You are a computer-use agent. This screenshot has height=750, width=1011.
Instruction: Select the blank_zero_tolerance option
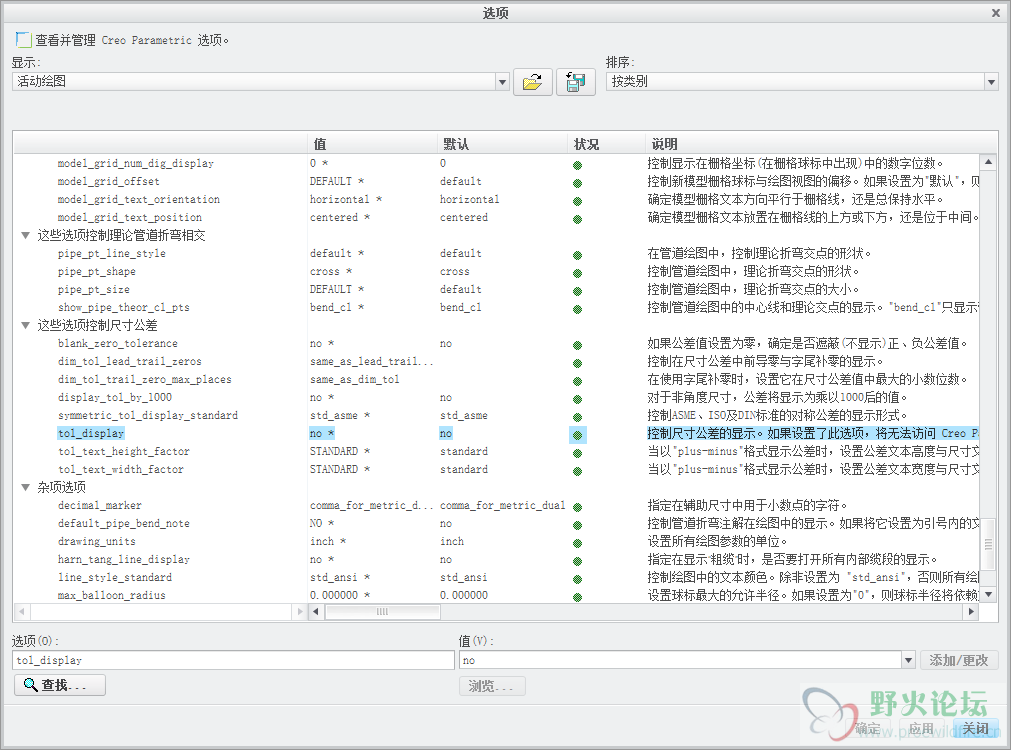117,344
